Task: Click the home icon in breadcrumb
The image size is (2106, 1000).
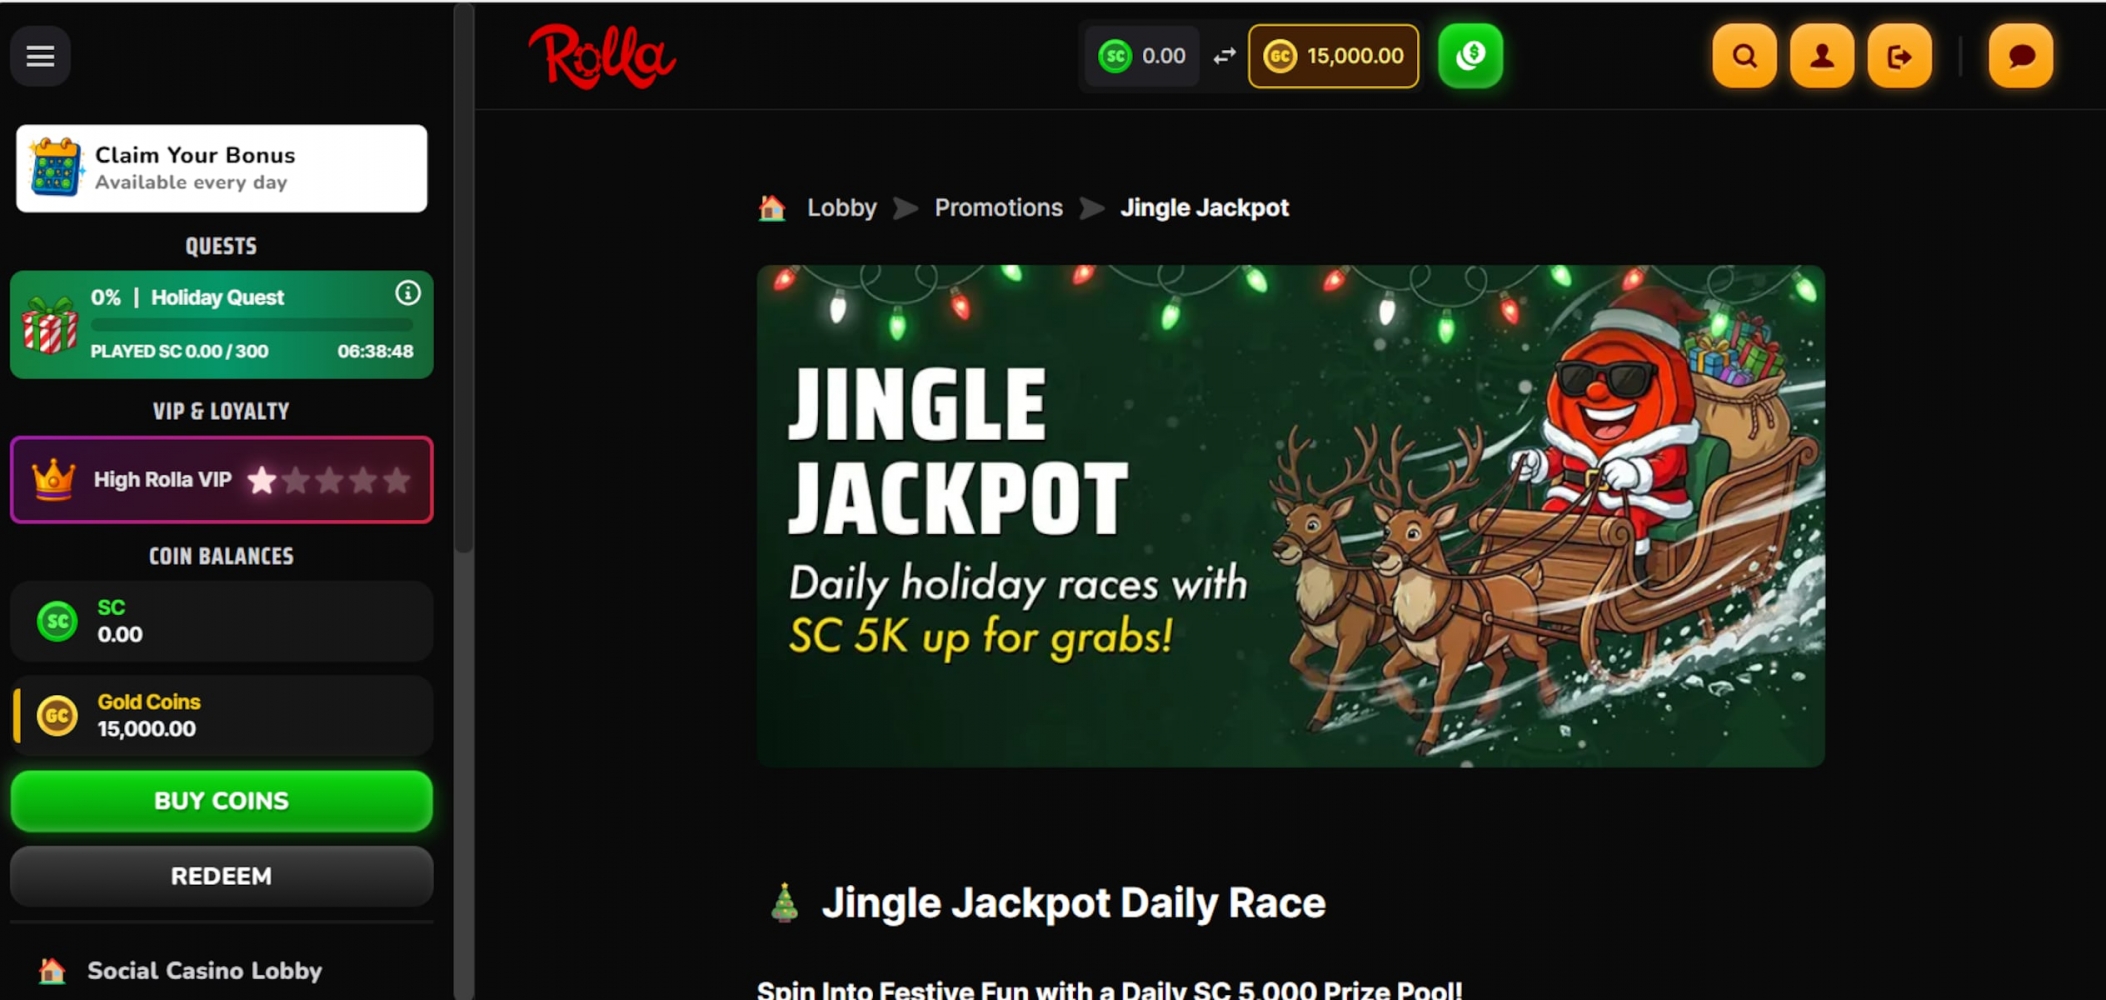Action: [772, 208]
